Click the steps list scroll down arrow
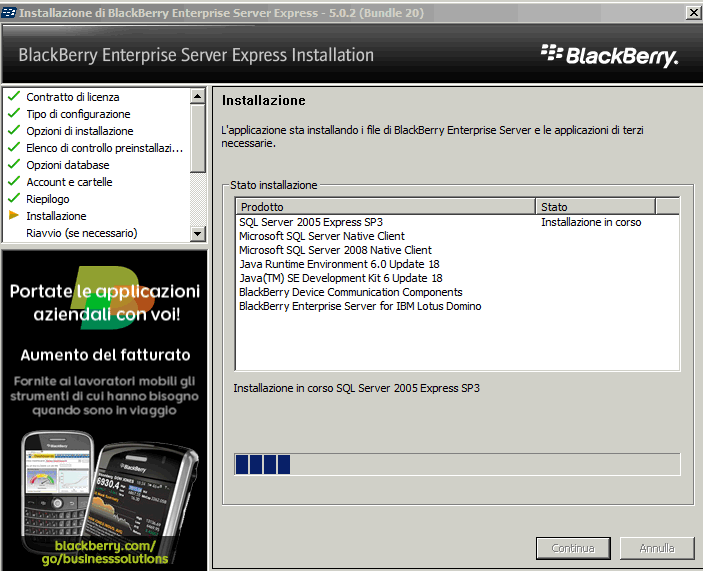 click(x=198, y=234)
